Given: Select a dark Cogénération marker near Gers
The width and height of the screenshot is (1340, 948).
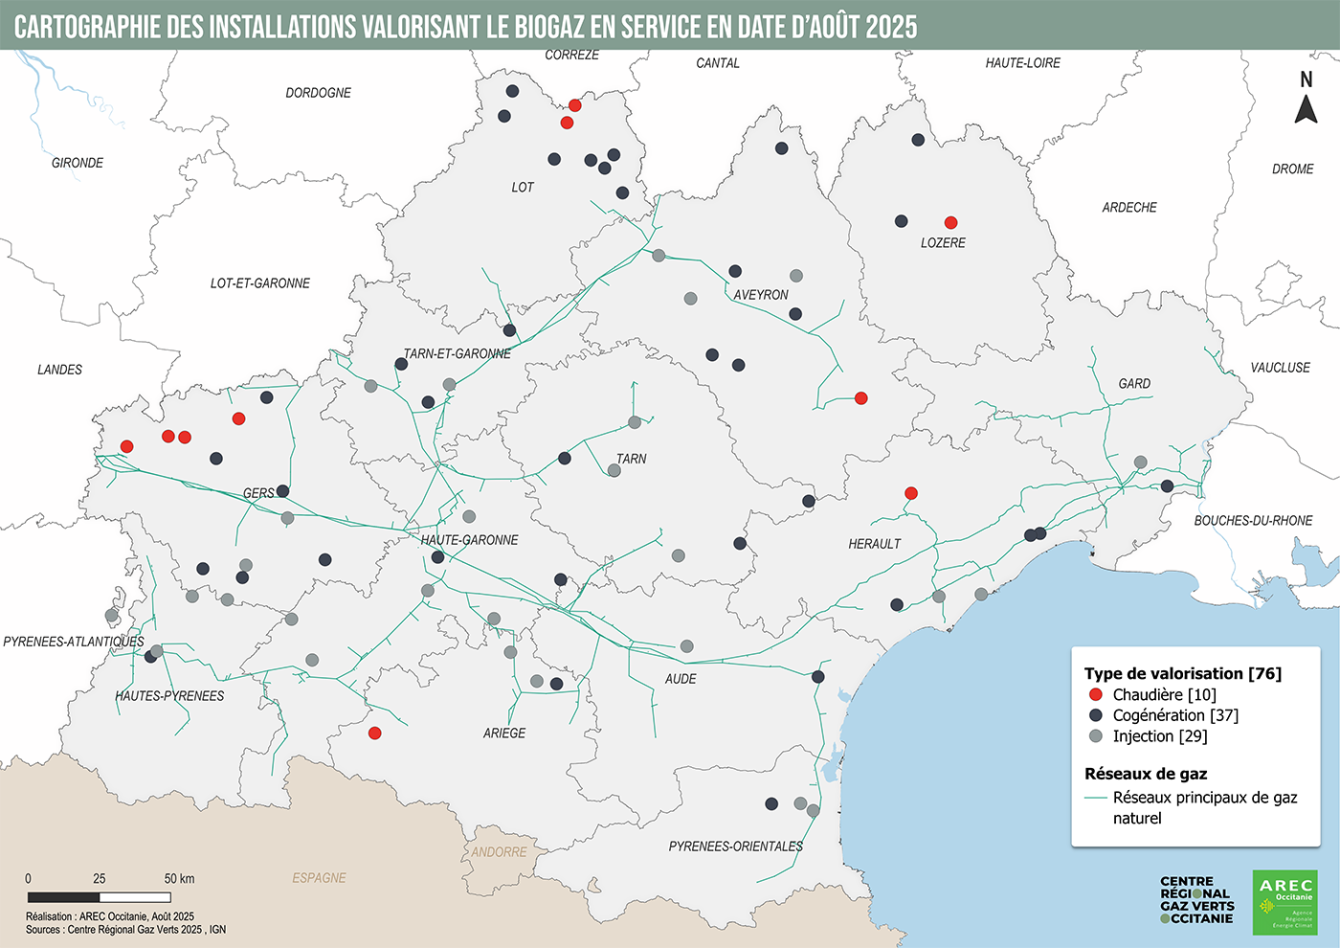Looking at the screenshot, I should pos(284,491).
